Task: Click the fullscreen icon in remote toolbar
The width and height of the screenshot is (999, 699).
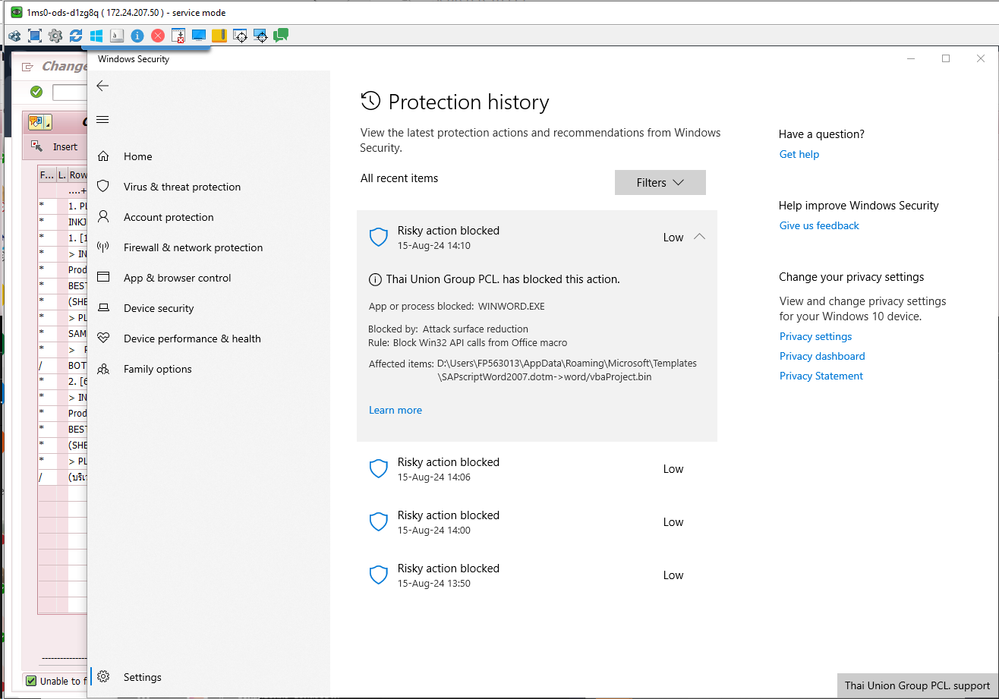Action: click(x=35, y=36)
